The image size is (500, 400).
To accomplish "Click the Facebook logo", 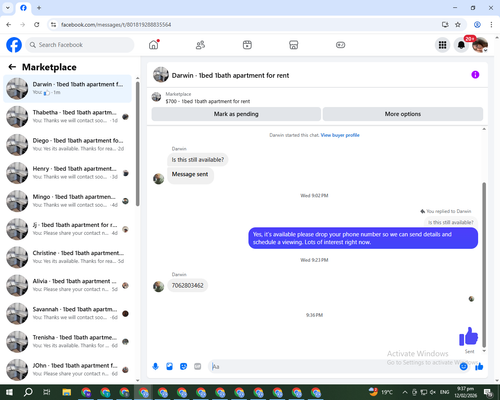I will (14, 45).
